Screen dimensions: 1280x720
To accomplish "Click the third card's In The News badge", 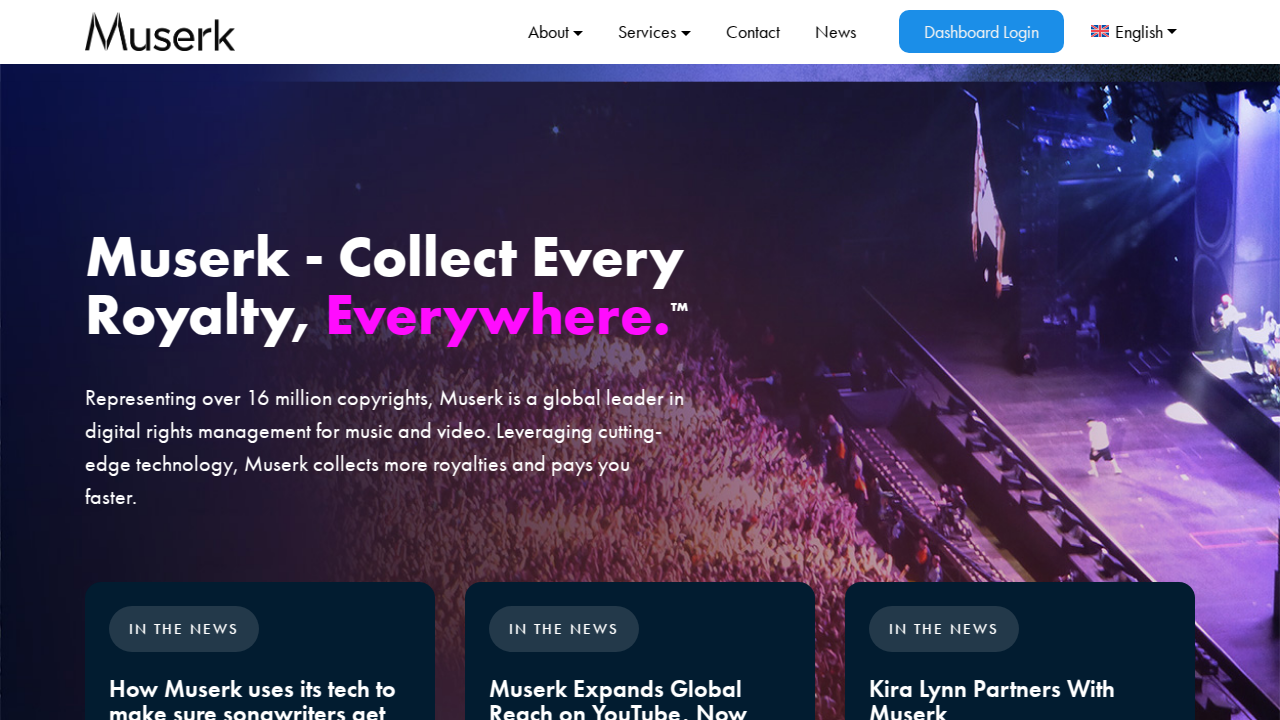I will pos(944,629).
